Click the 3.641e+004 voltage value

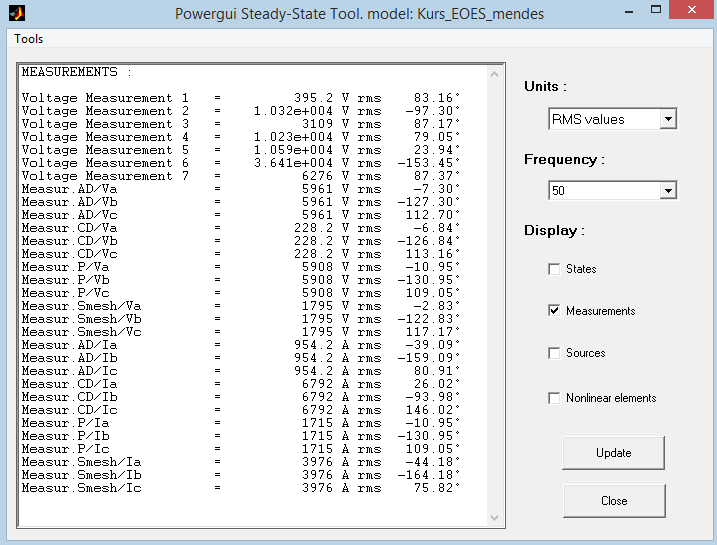pos(294,163)
